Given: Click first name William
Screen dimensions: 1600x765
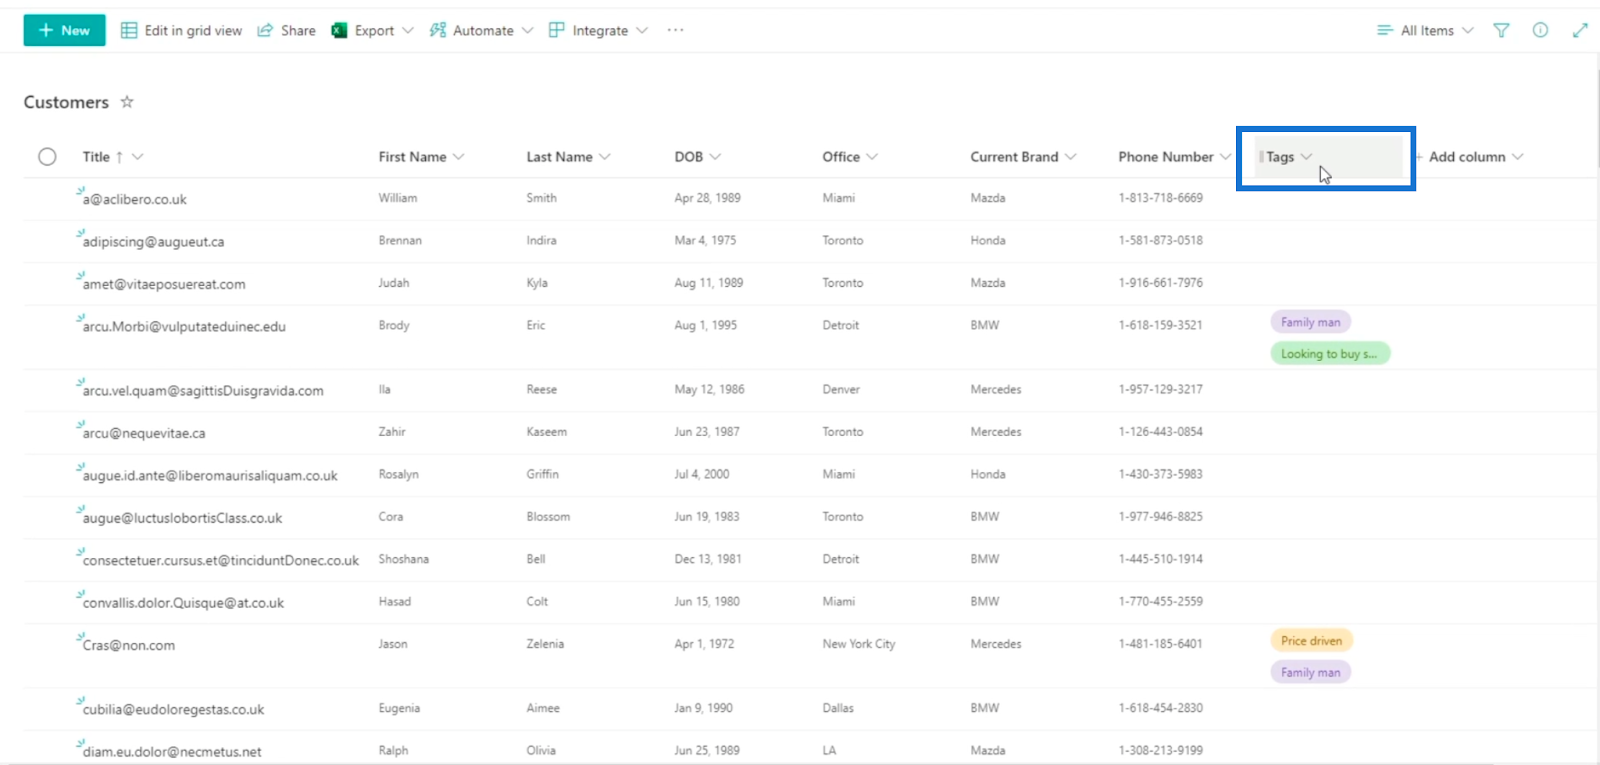Looking at the screenshot, I should pyautogui.click(x=398, y=198).
